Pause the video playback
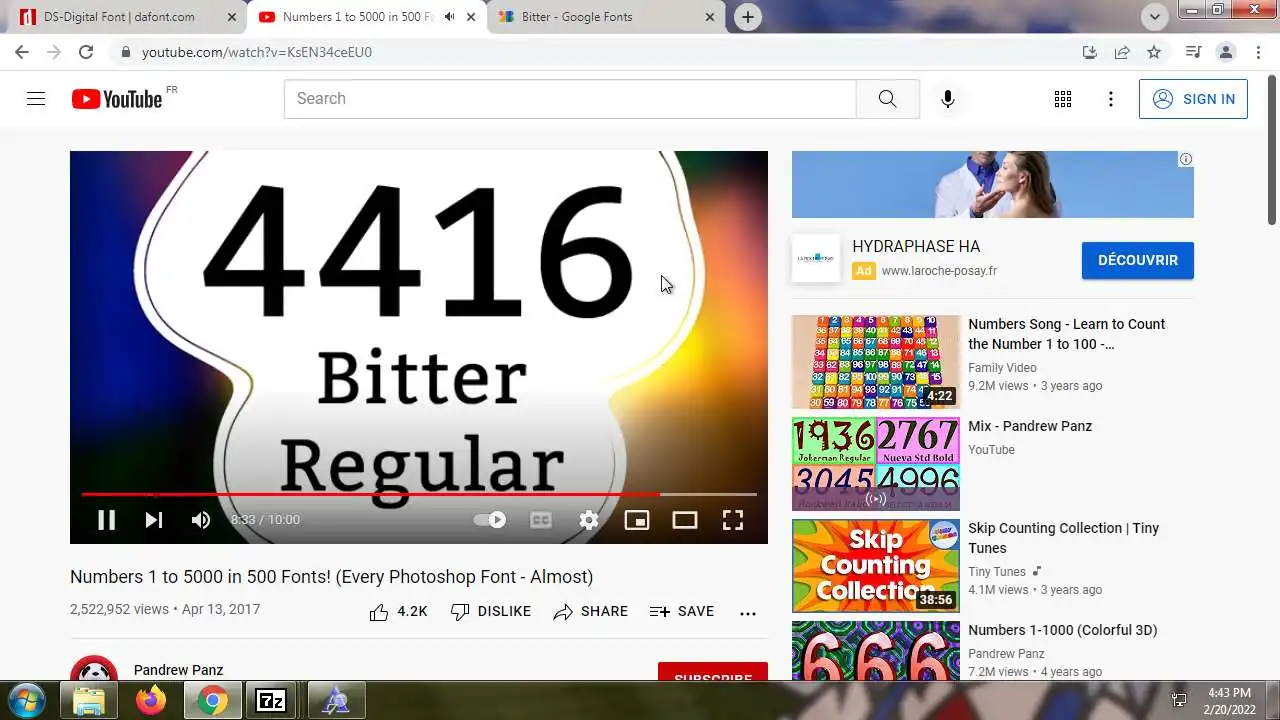This screenshot has width=1280, height=720. coord(106,520)
